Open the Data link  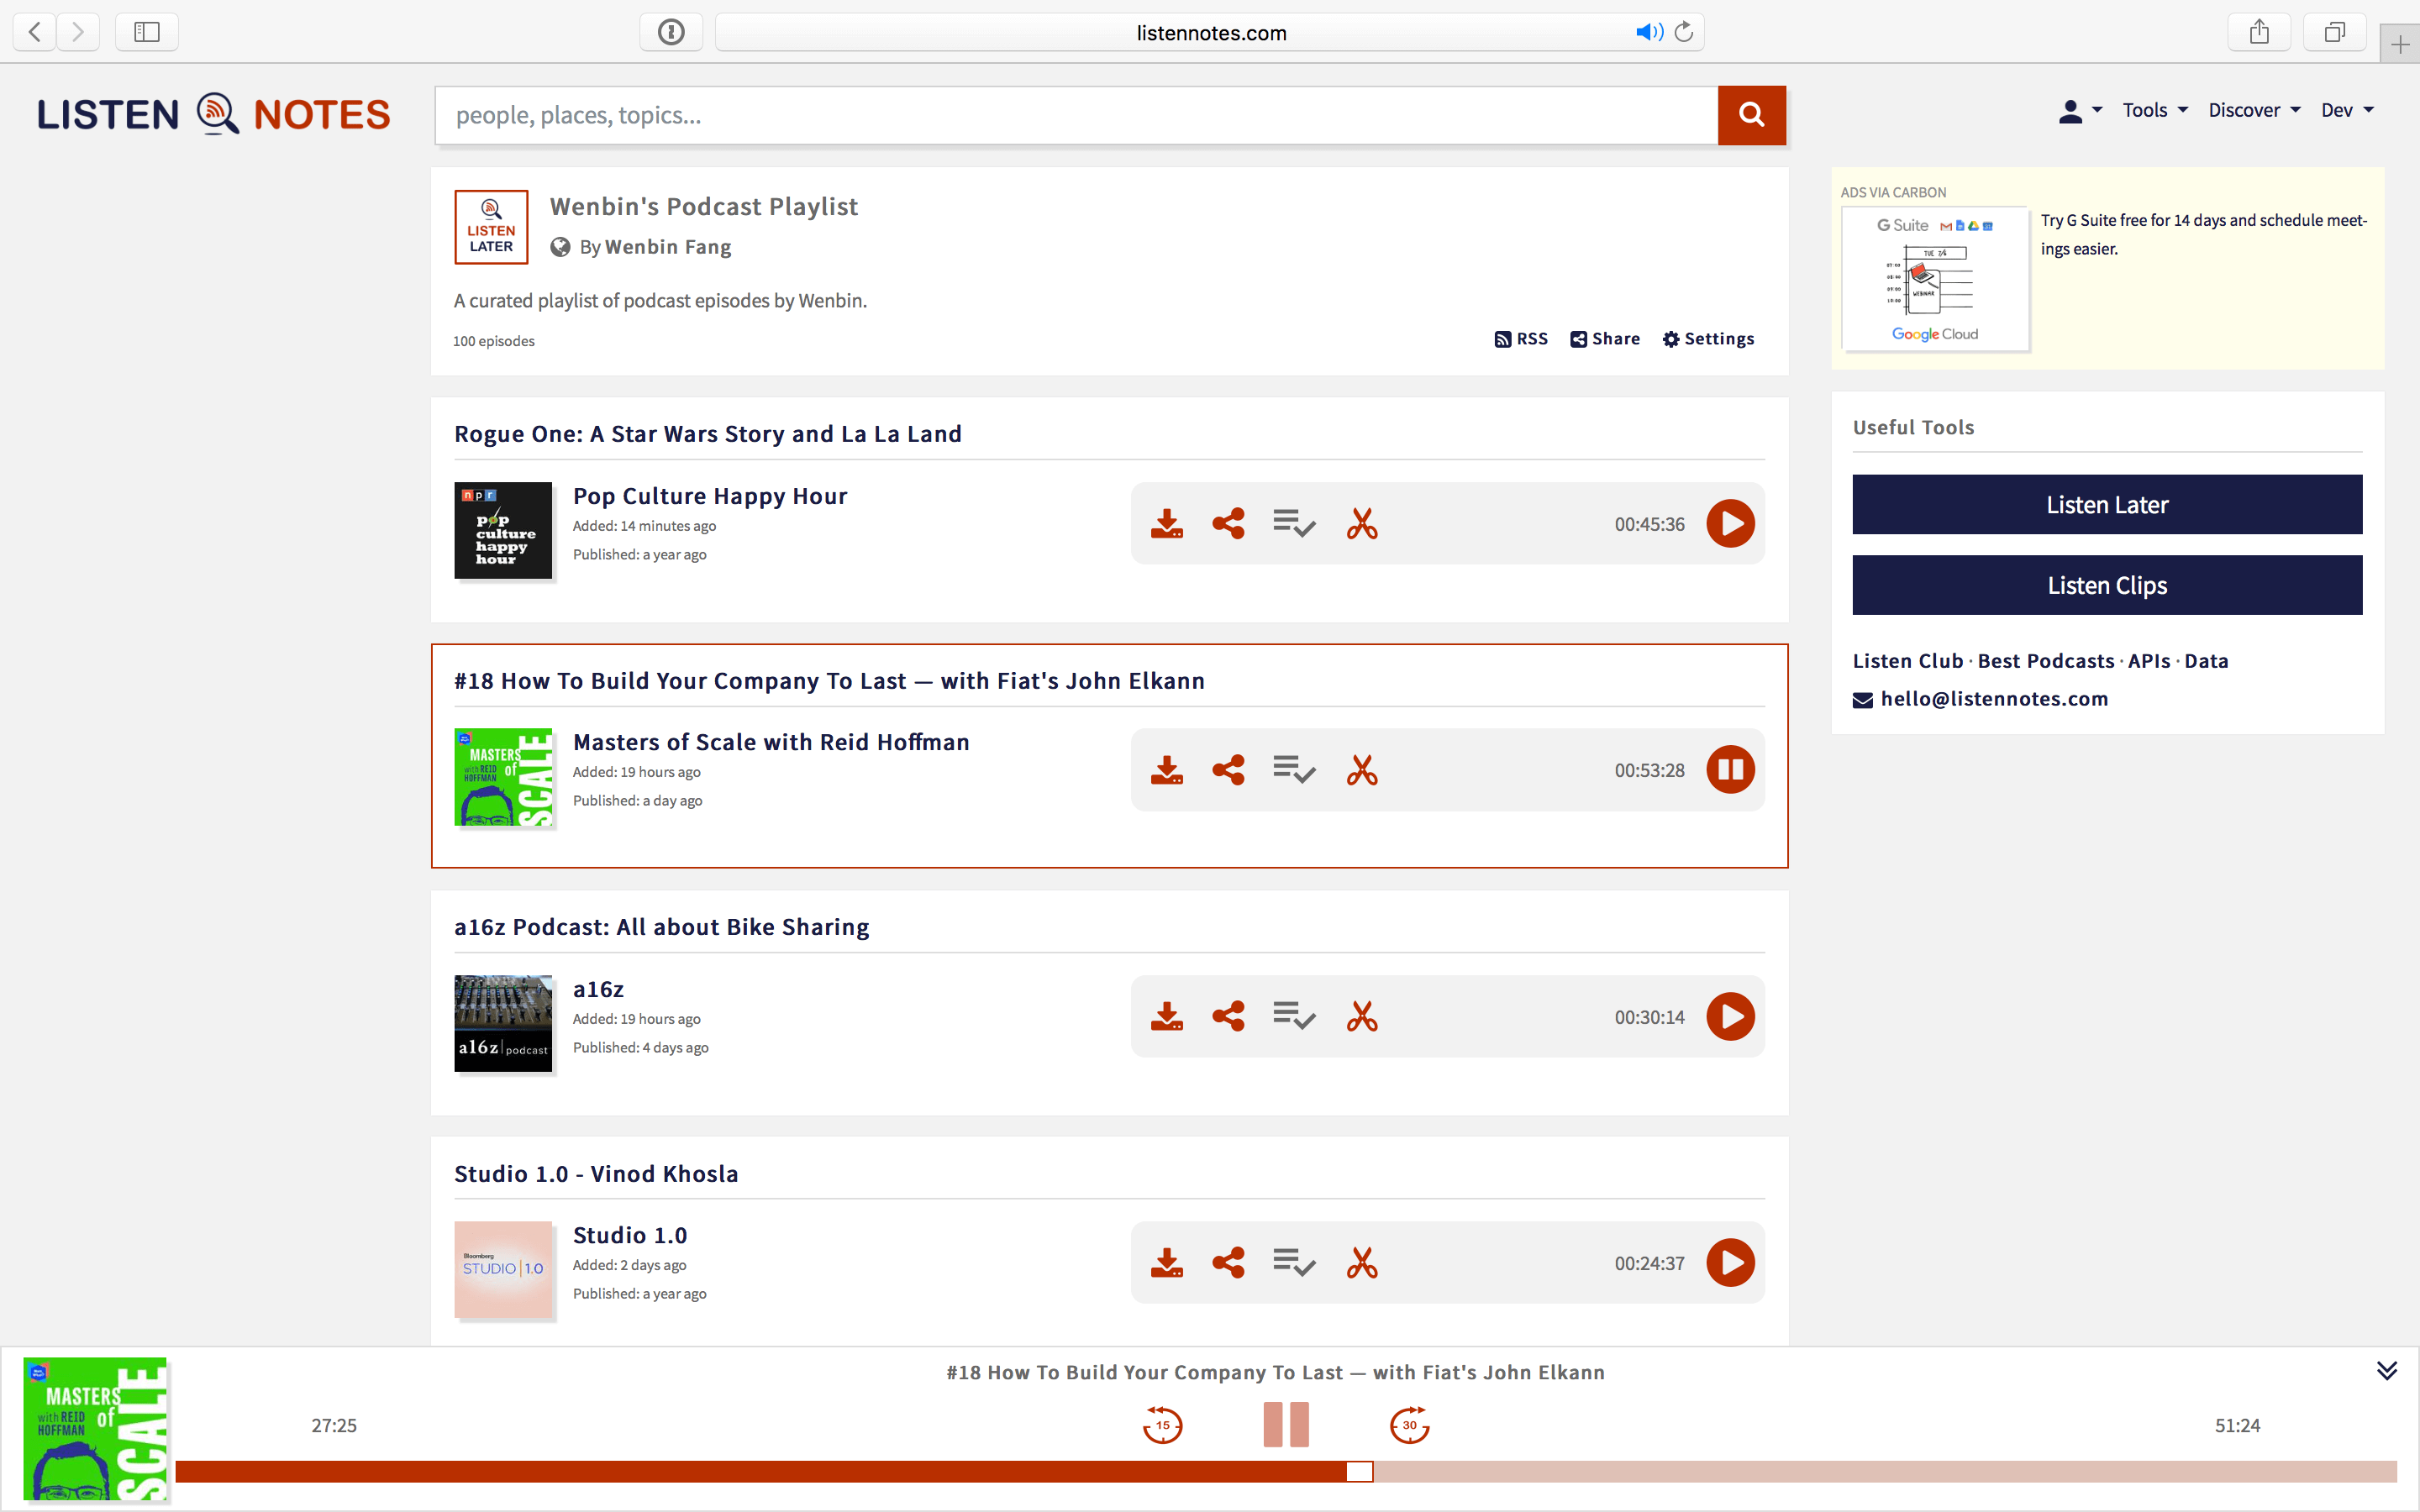tap(2206, 661)
